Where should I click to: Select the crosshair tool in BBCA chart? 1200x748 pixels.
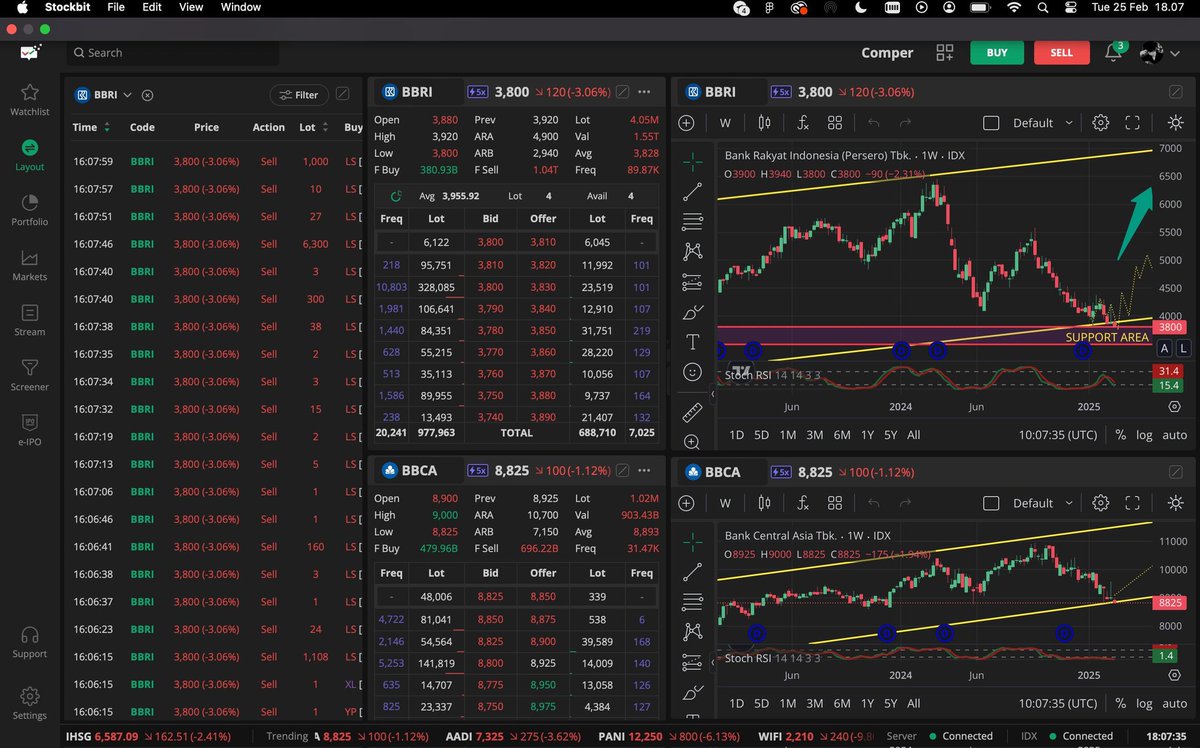pos(691,541)
